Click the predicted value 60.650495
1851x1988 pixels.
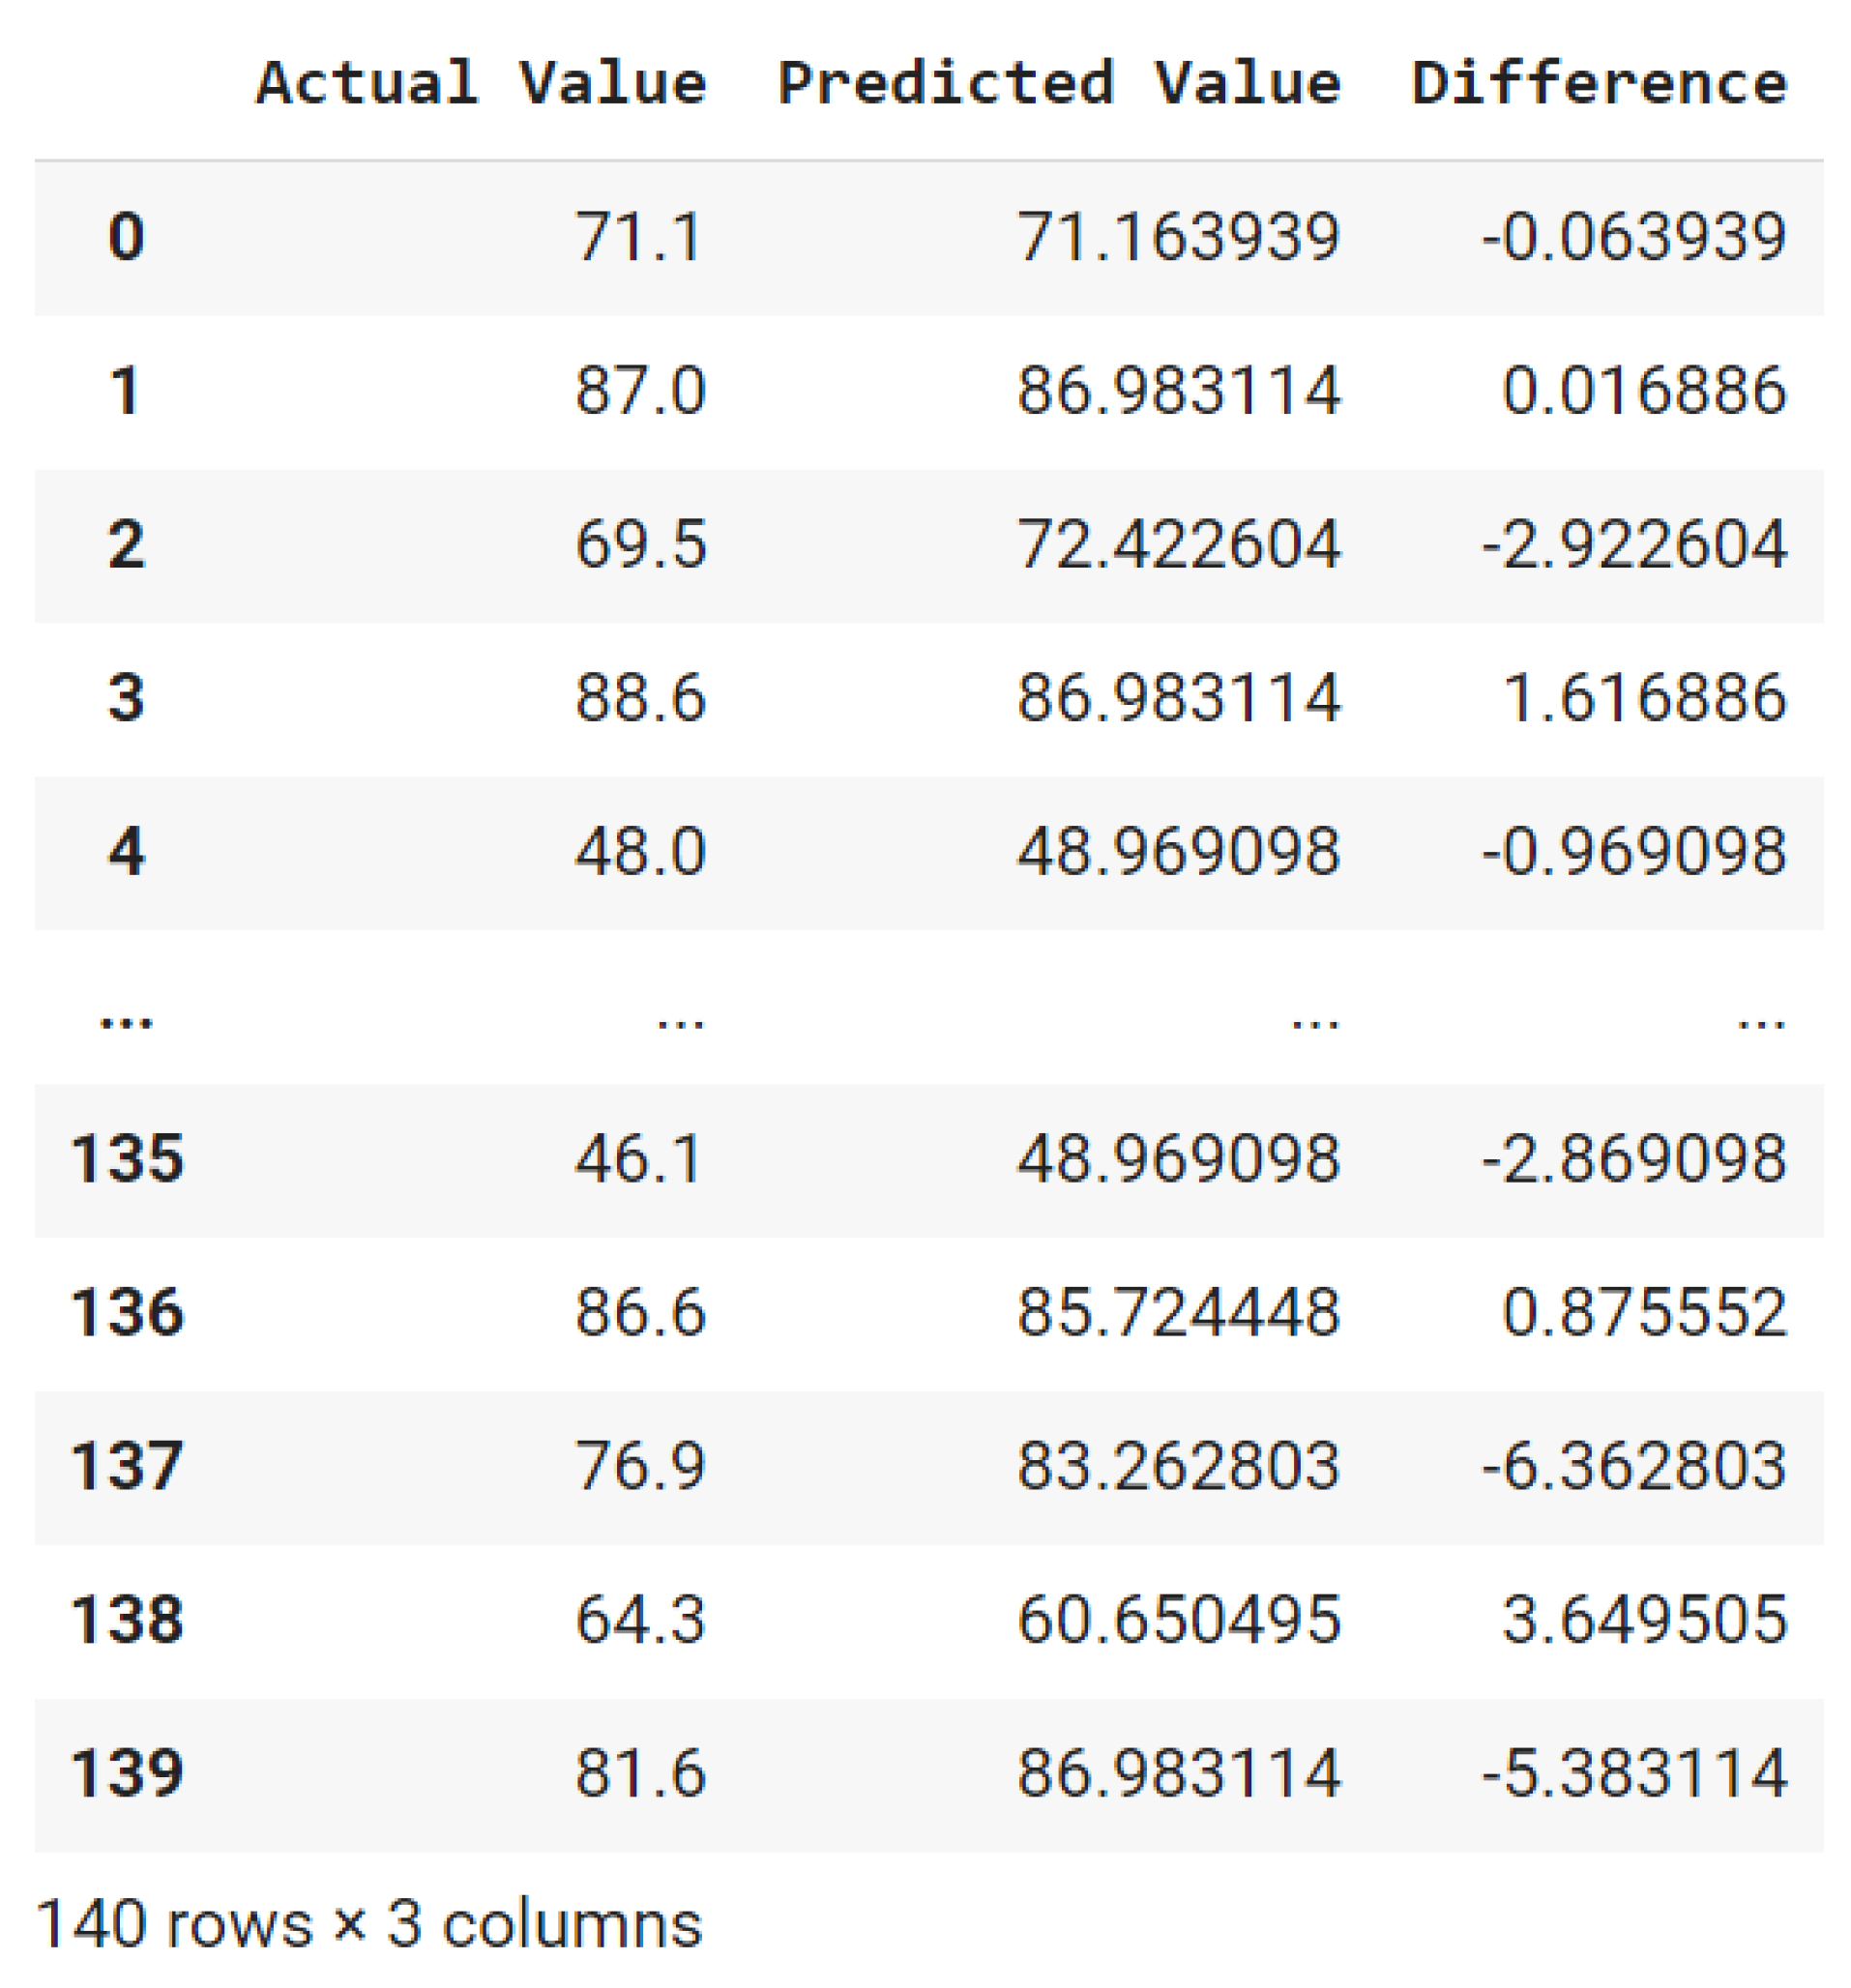1178,1620
